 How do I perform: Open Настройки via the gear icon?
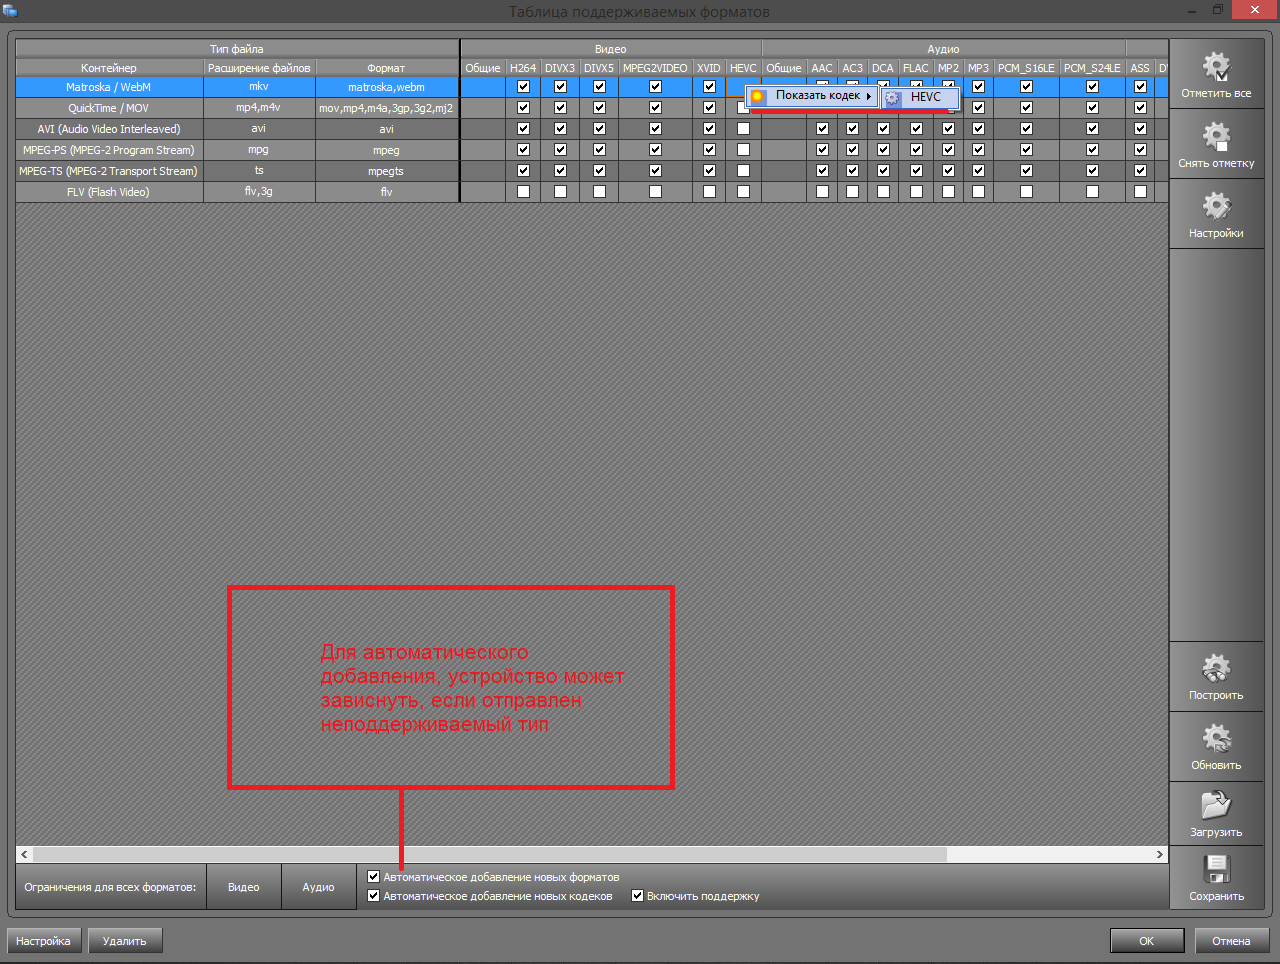(1216, 207)
